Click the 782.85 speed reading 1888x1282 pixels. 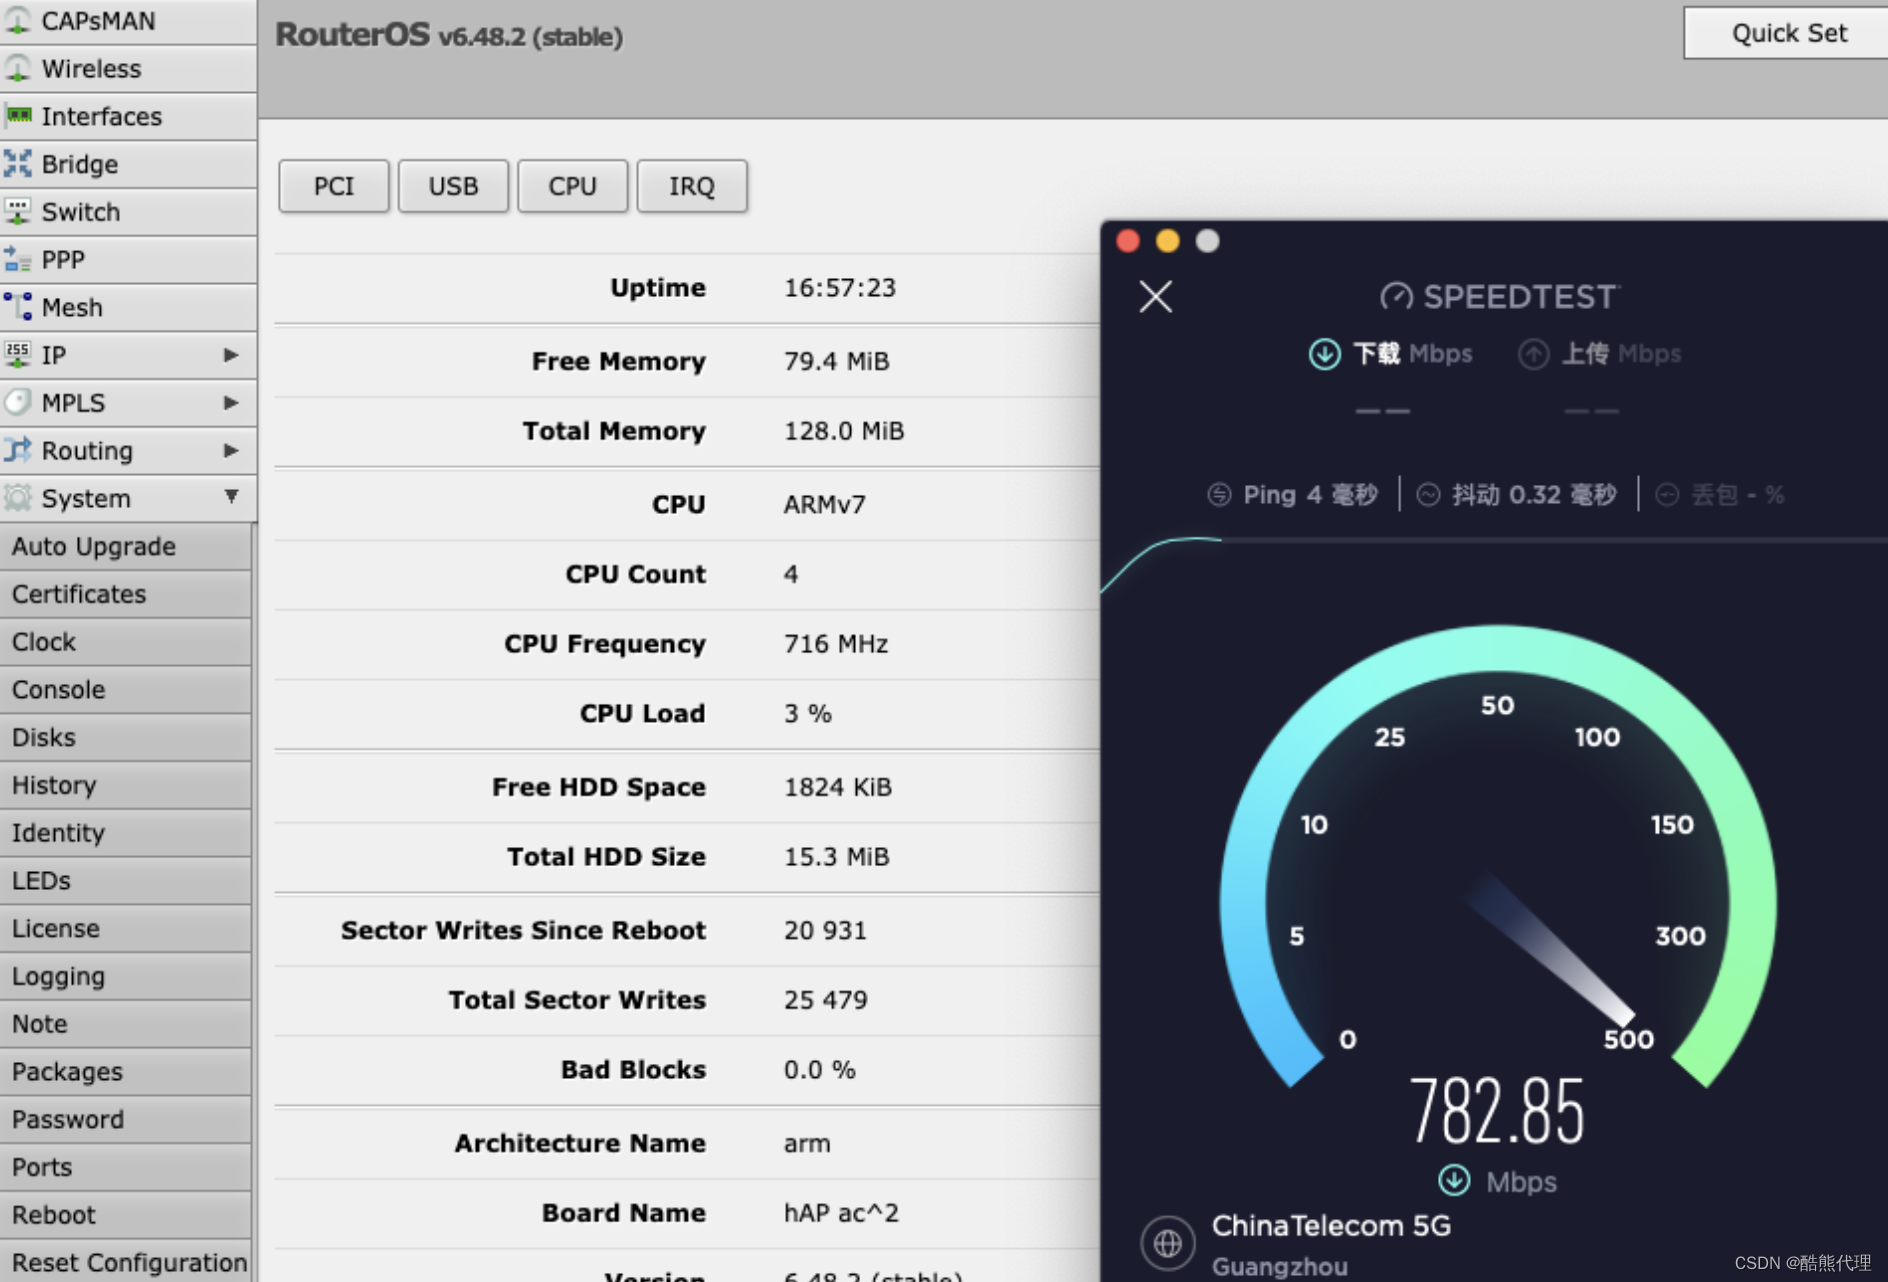pyautogui.click(x=1496, y=1110)
